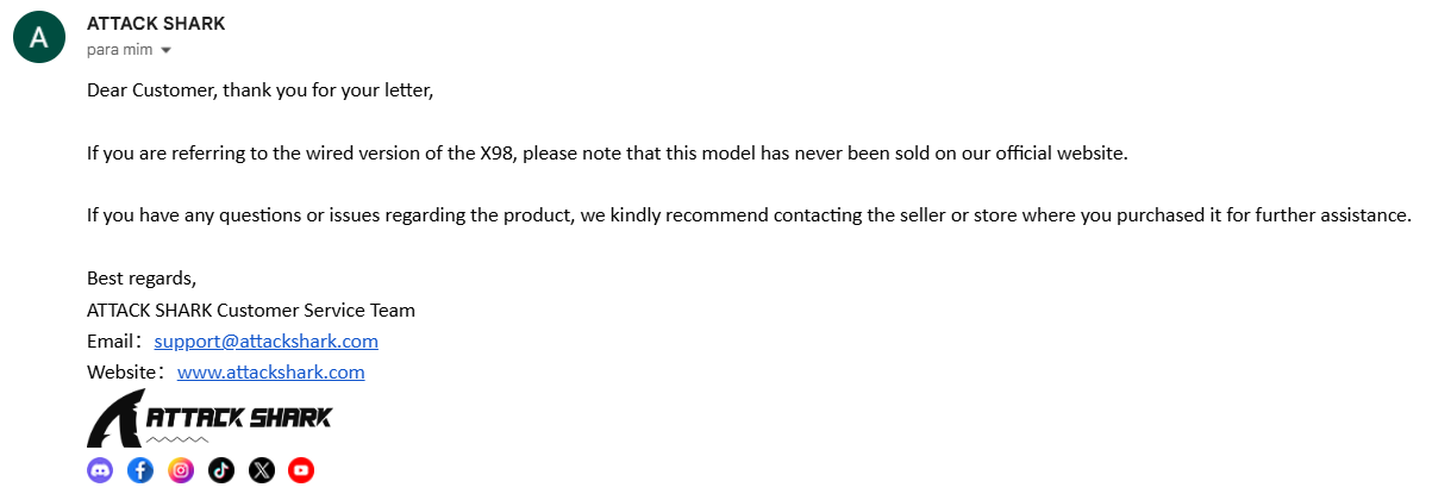Click the 'ATTACK SHARK Customer Service Team' line
Screen dimensions: 1451x500
pyautogui.click(x=251, y=310)
